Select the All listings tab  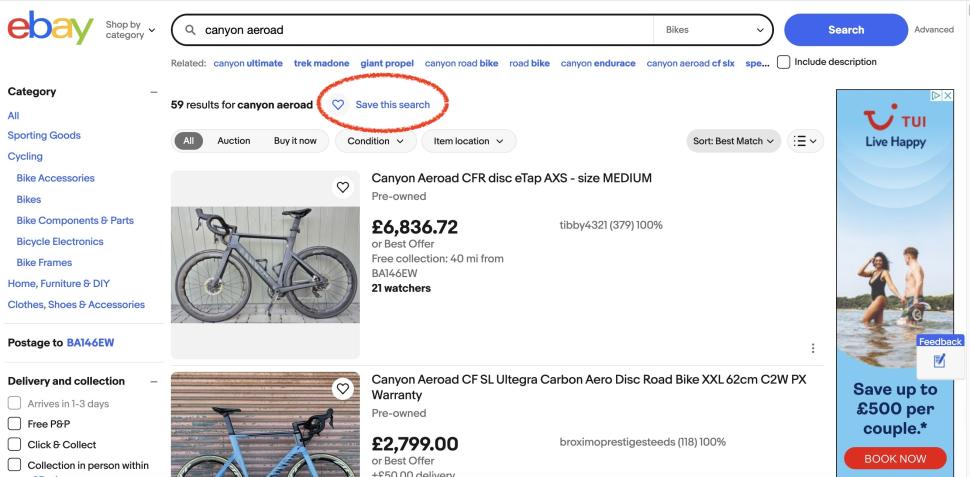189,141
